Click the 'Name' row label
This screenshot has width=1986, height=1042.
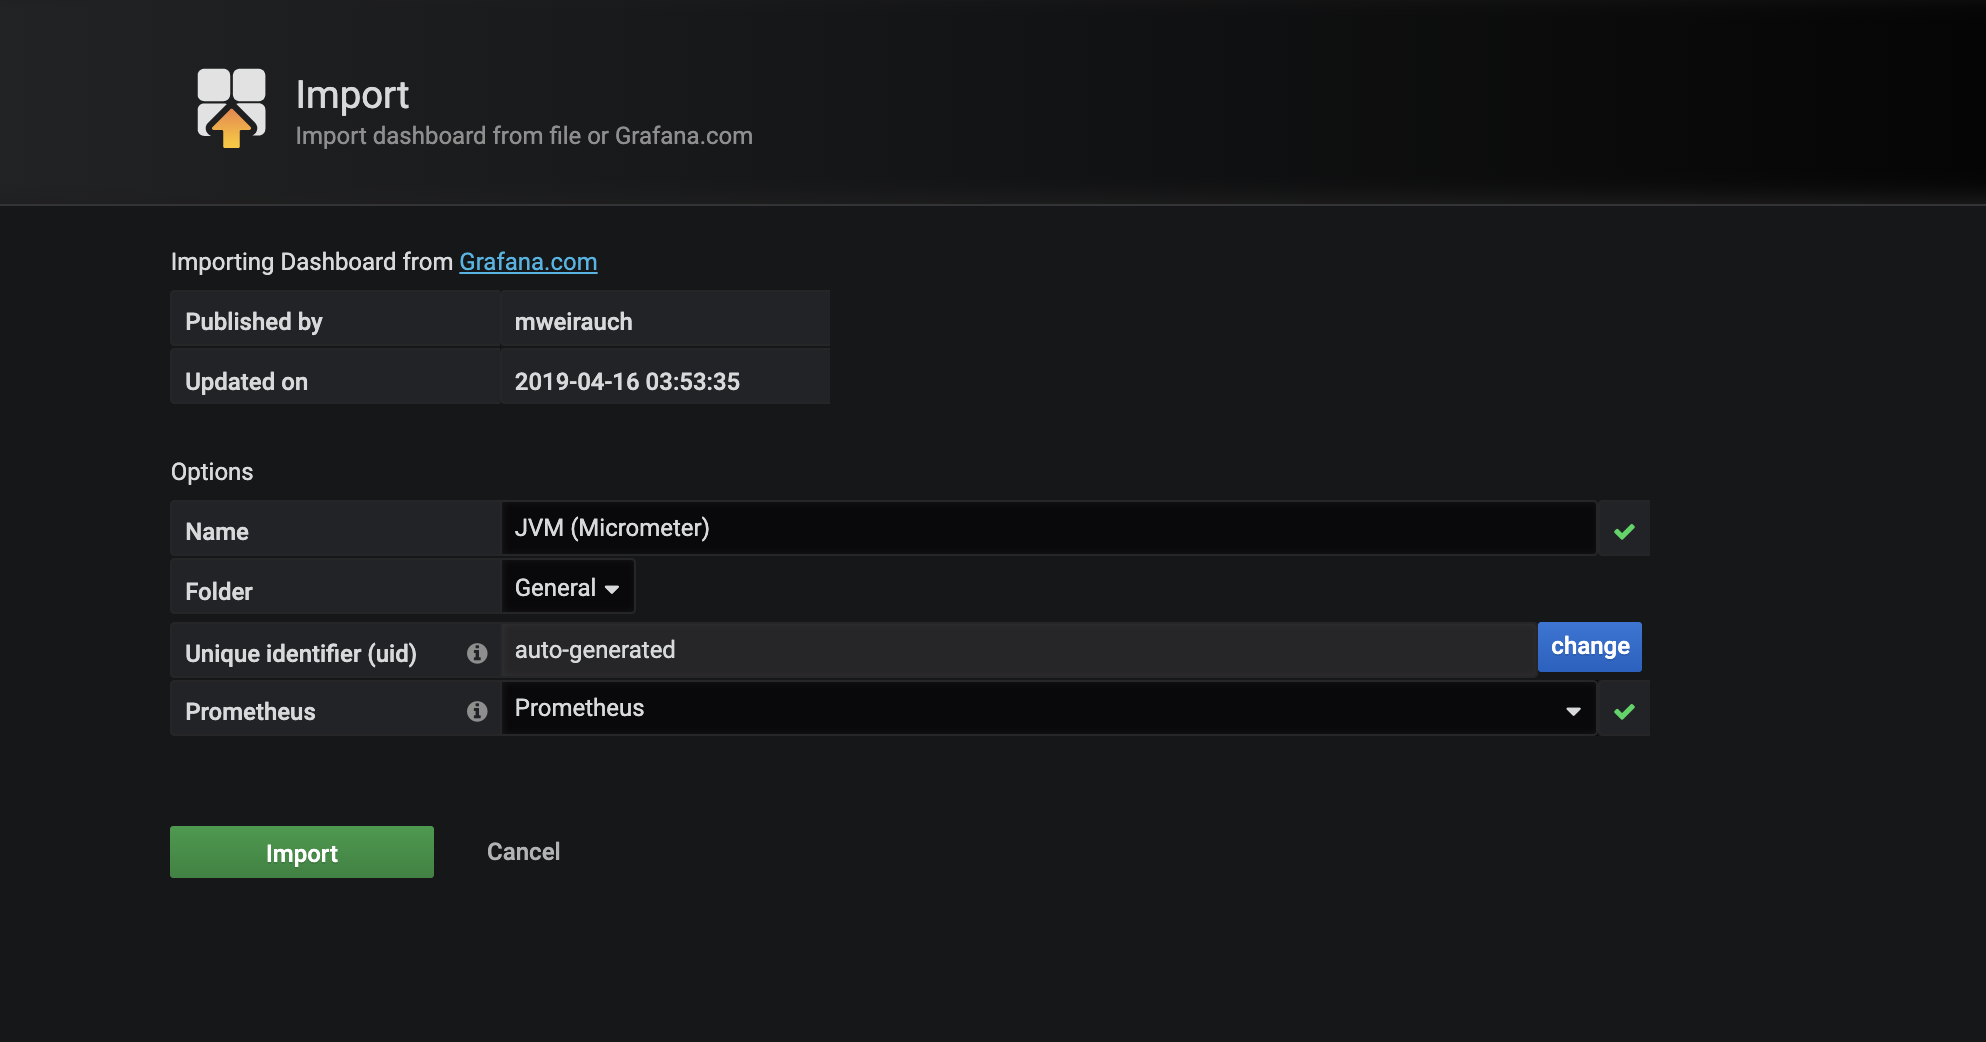tap(217, 532)
